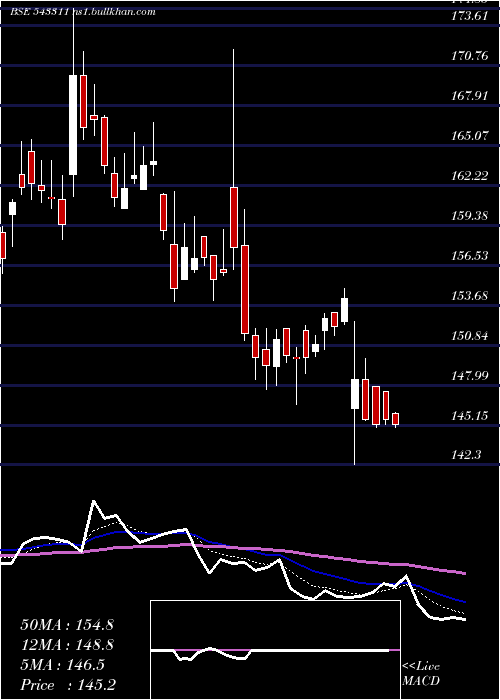
Task: Click the <<Live MACD label
Action: click(x=421, y=673)
